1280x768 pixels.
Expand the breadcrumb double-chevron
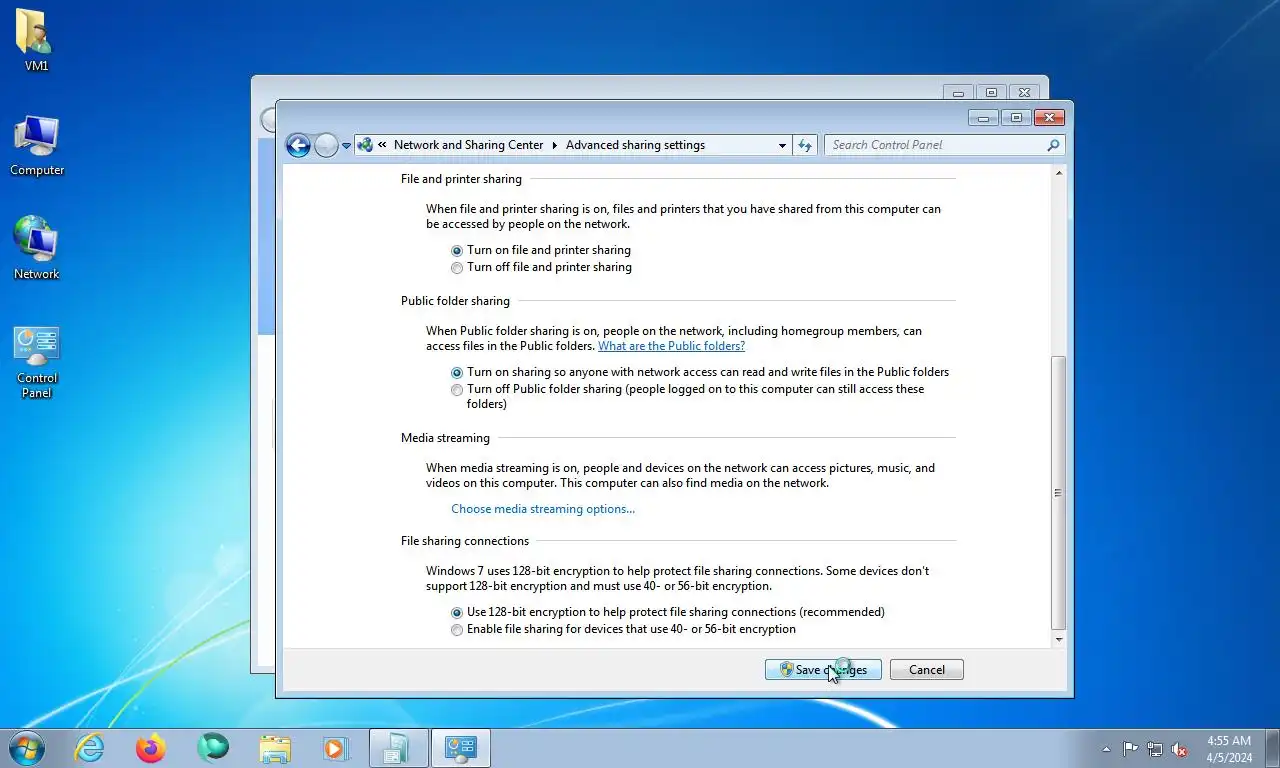(382, 145)
